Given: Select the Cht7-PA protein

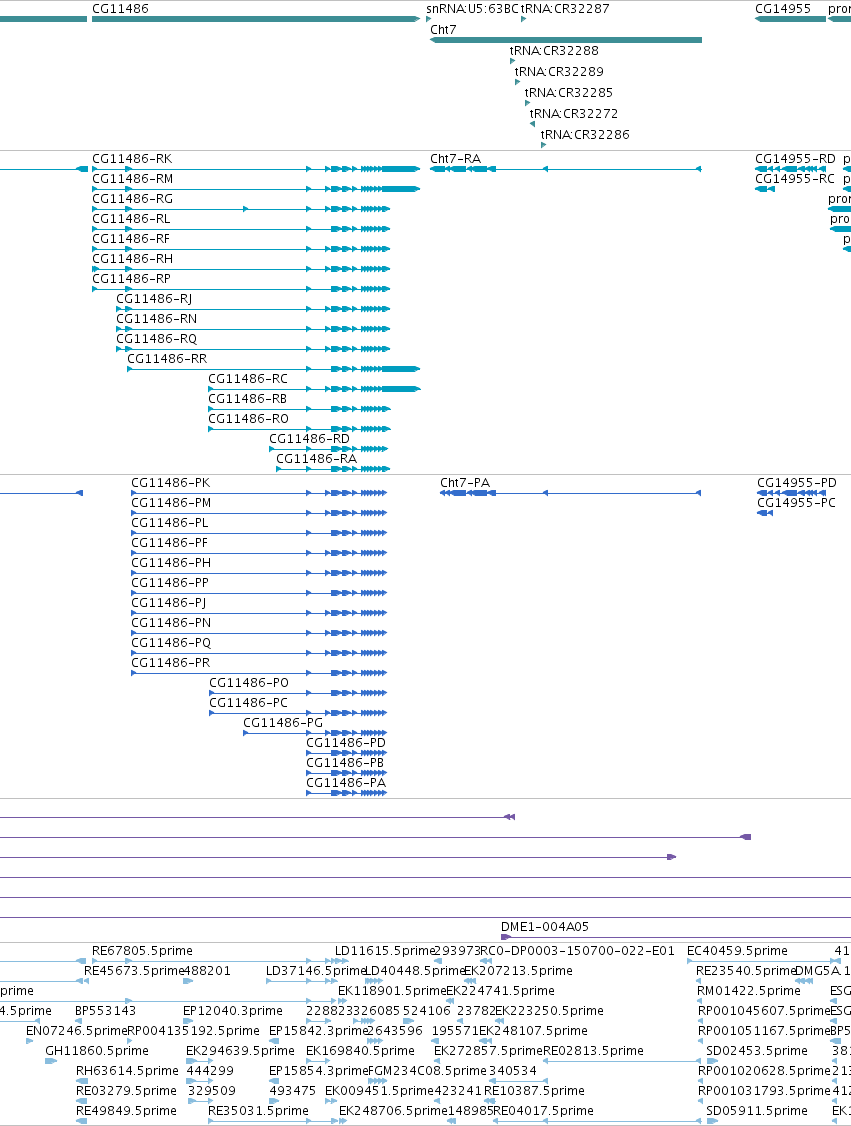Looking at the screenshot, I should 570,493.
